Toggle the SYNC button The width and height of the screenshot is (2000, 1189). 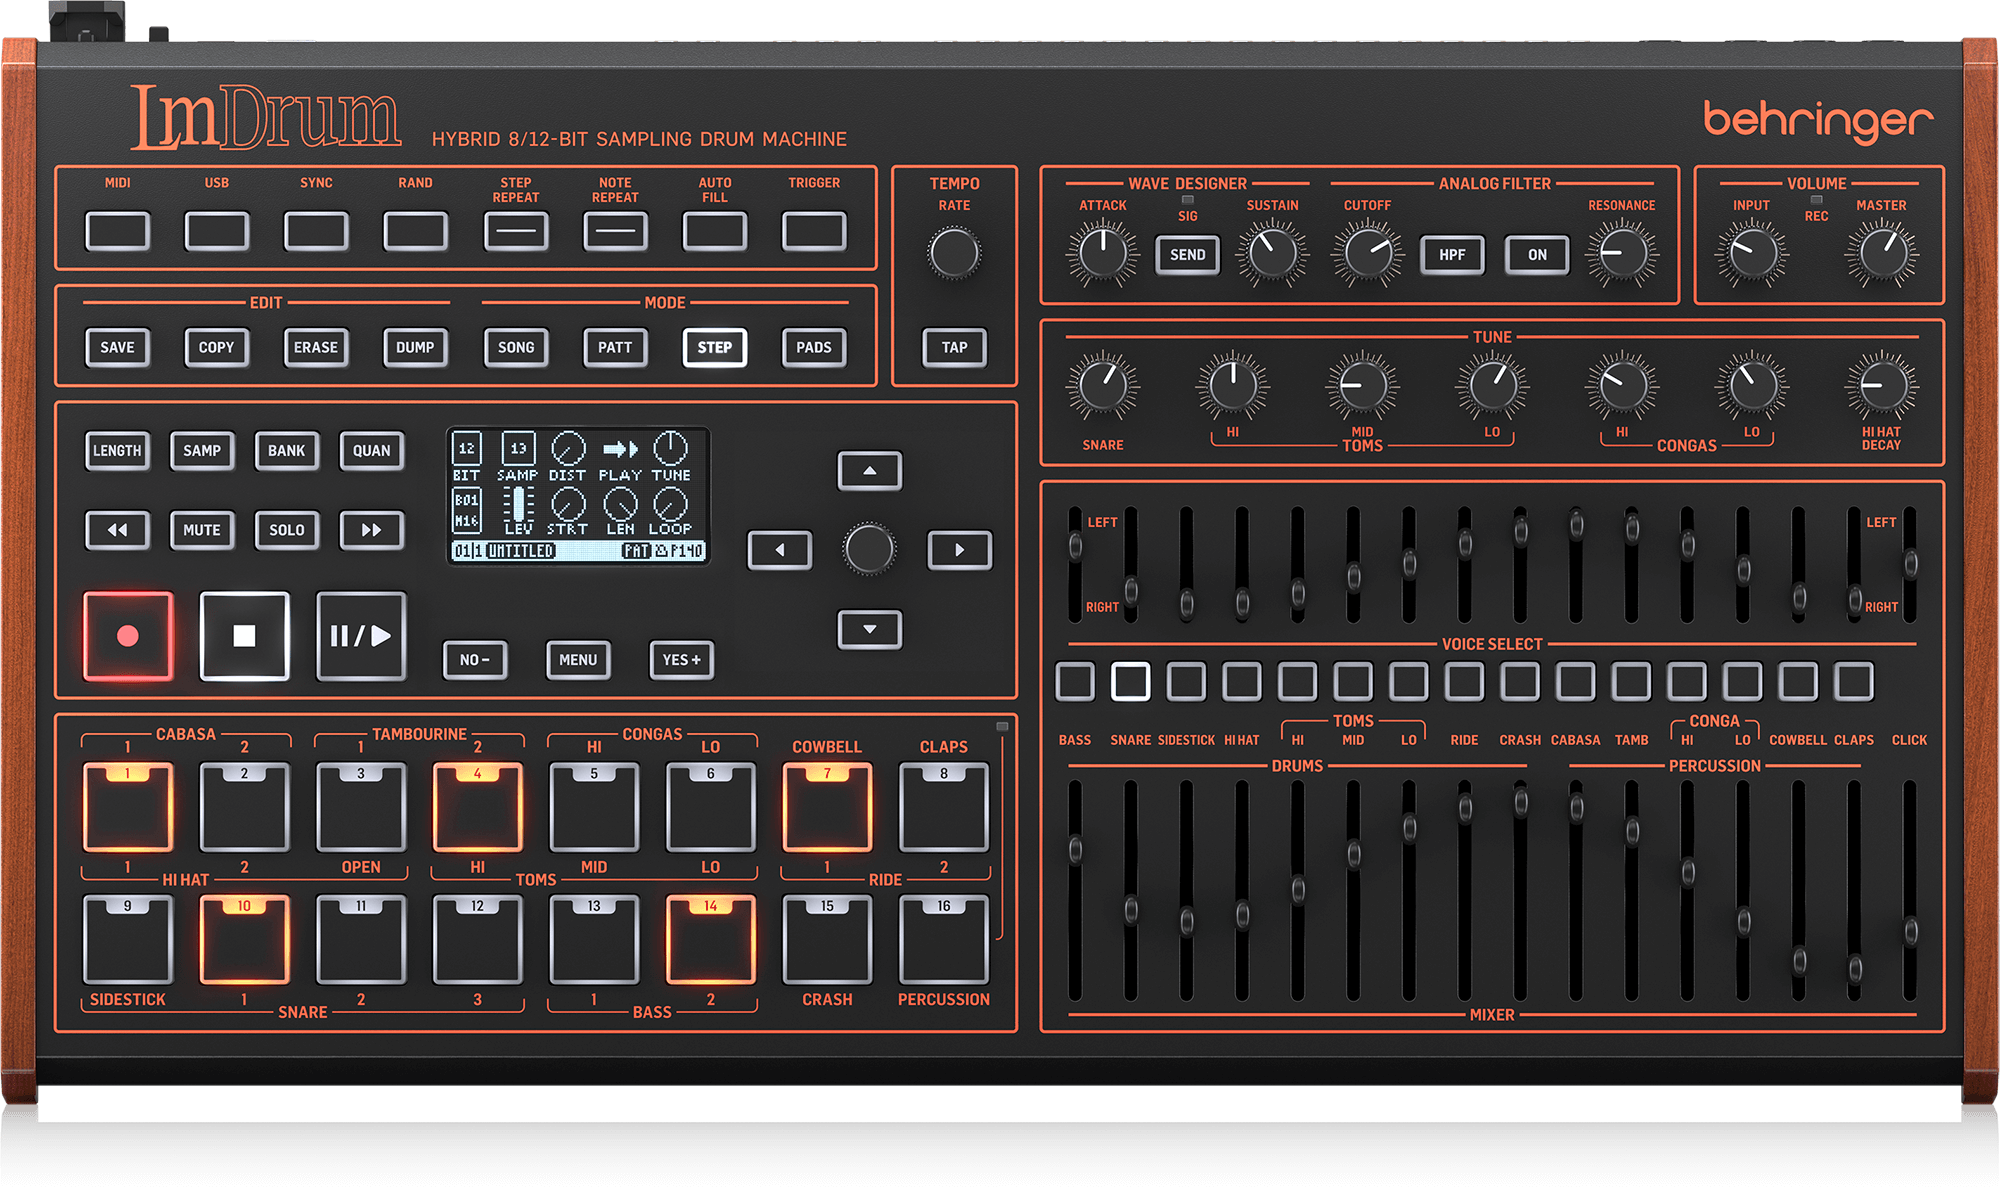316,231
